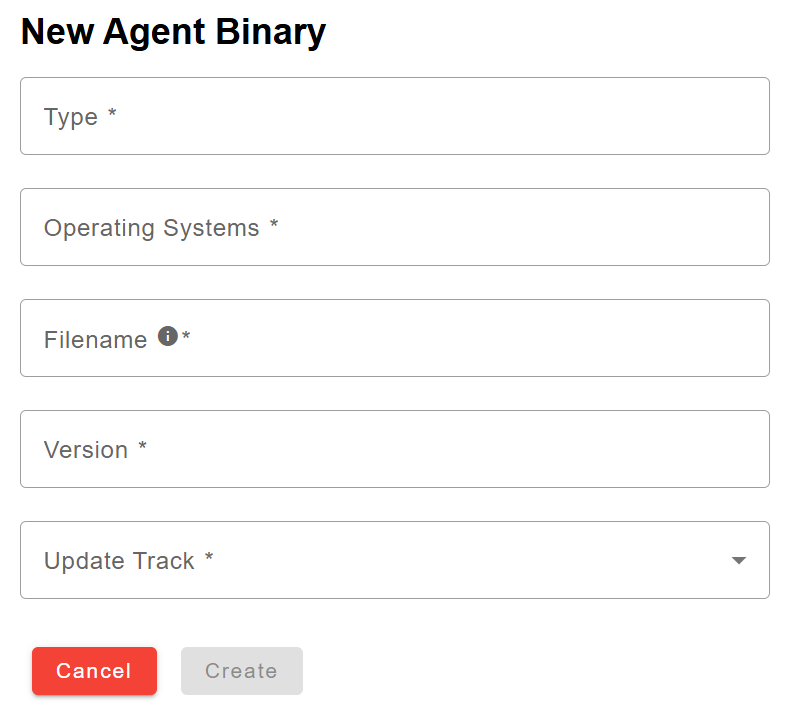This screenshot has height=725, width=791.
Task: Expand the Update Track select field
Action: [395, 560]
